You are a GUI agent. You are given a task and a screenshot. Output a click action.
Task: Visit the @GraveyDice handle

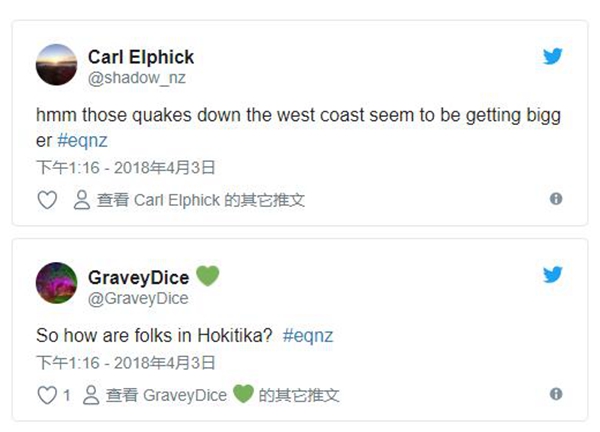tap(138, 297)
